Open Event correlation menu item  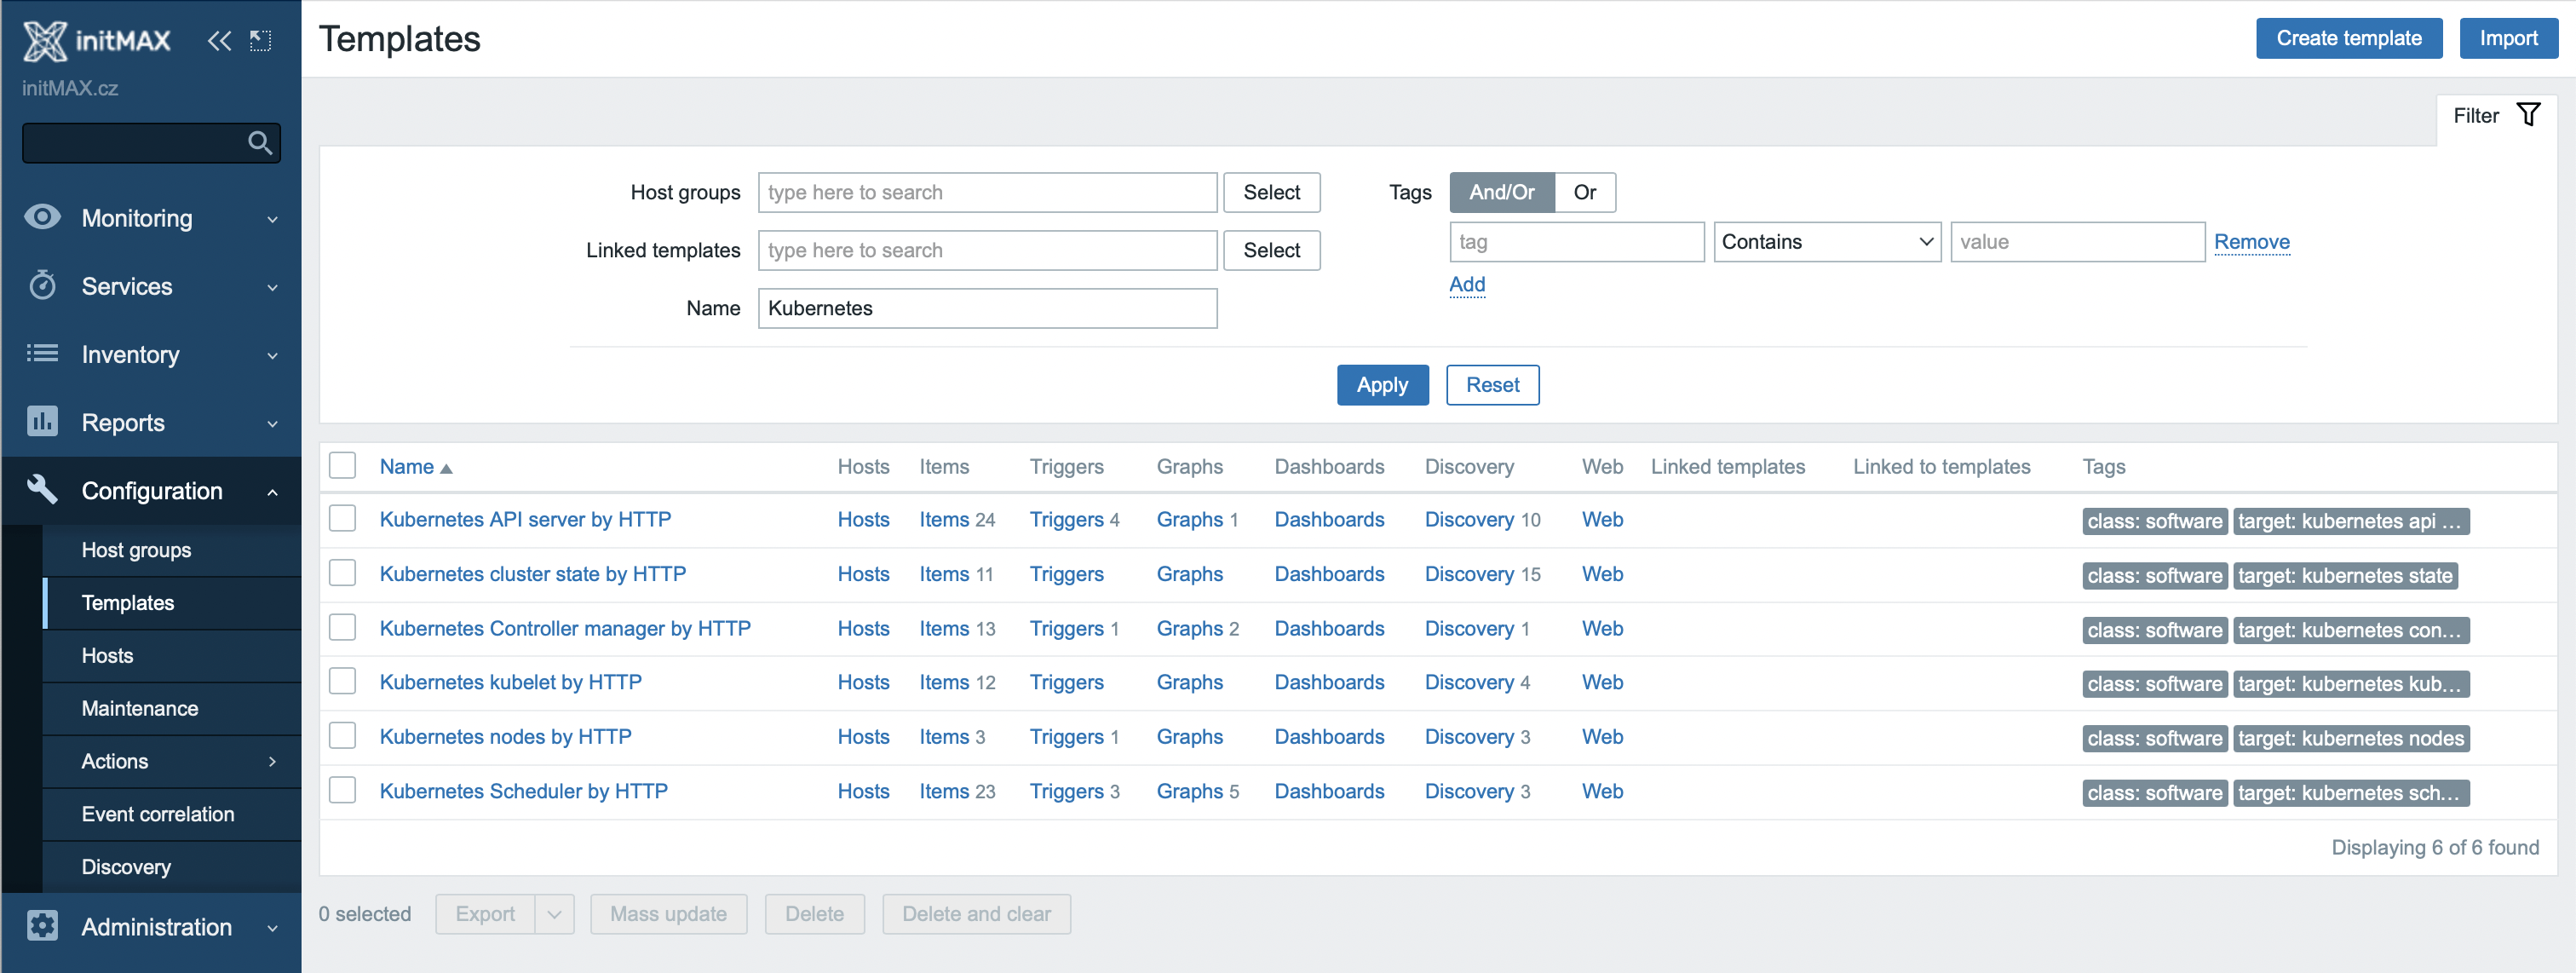[158, 814]
